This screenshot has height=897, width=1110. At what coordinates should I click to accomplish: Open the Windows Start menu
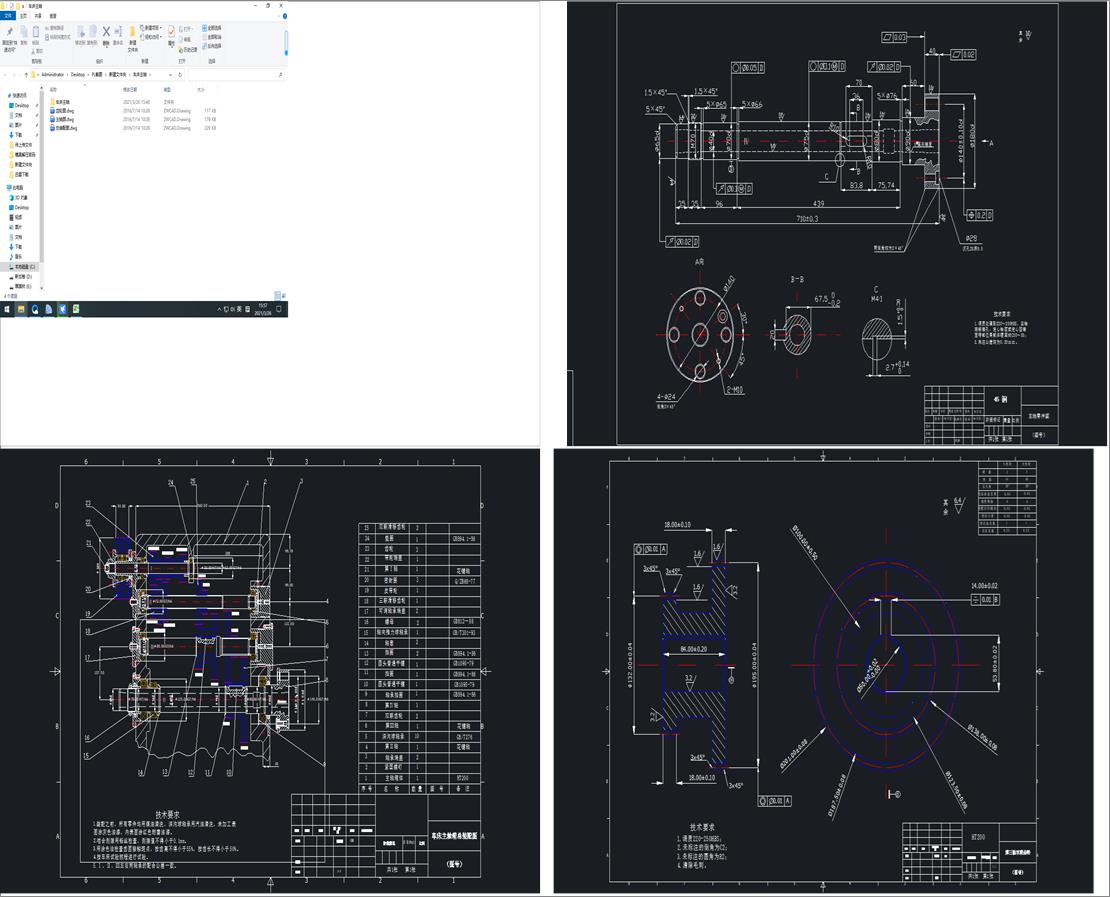pyautogui.click(x=7, y=309)
